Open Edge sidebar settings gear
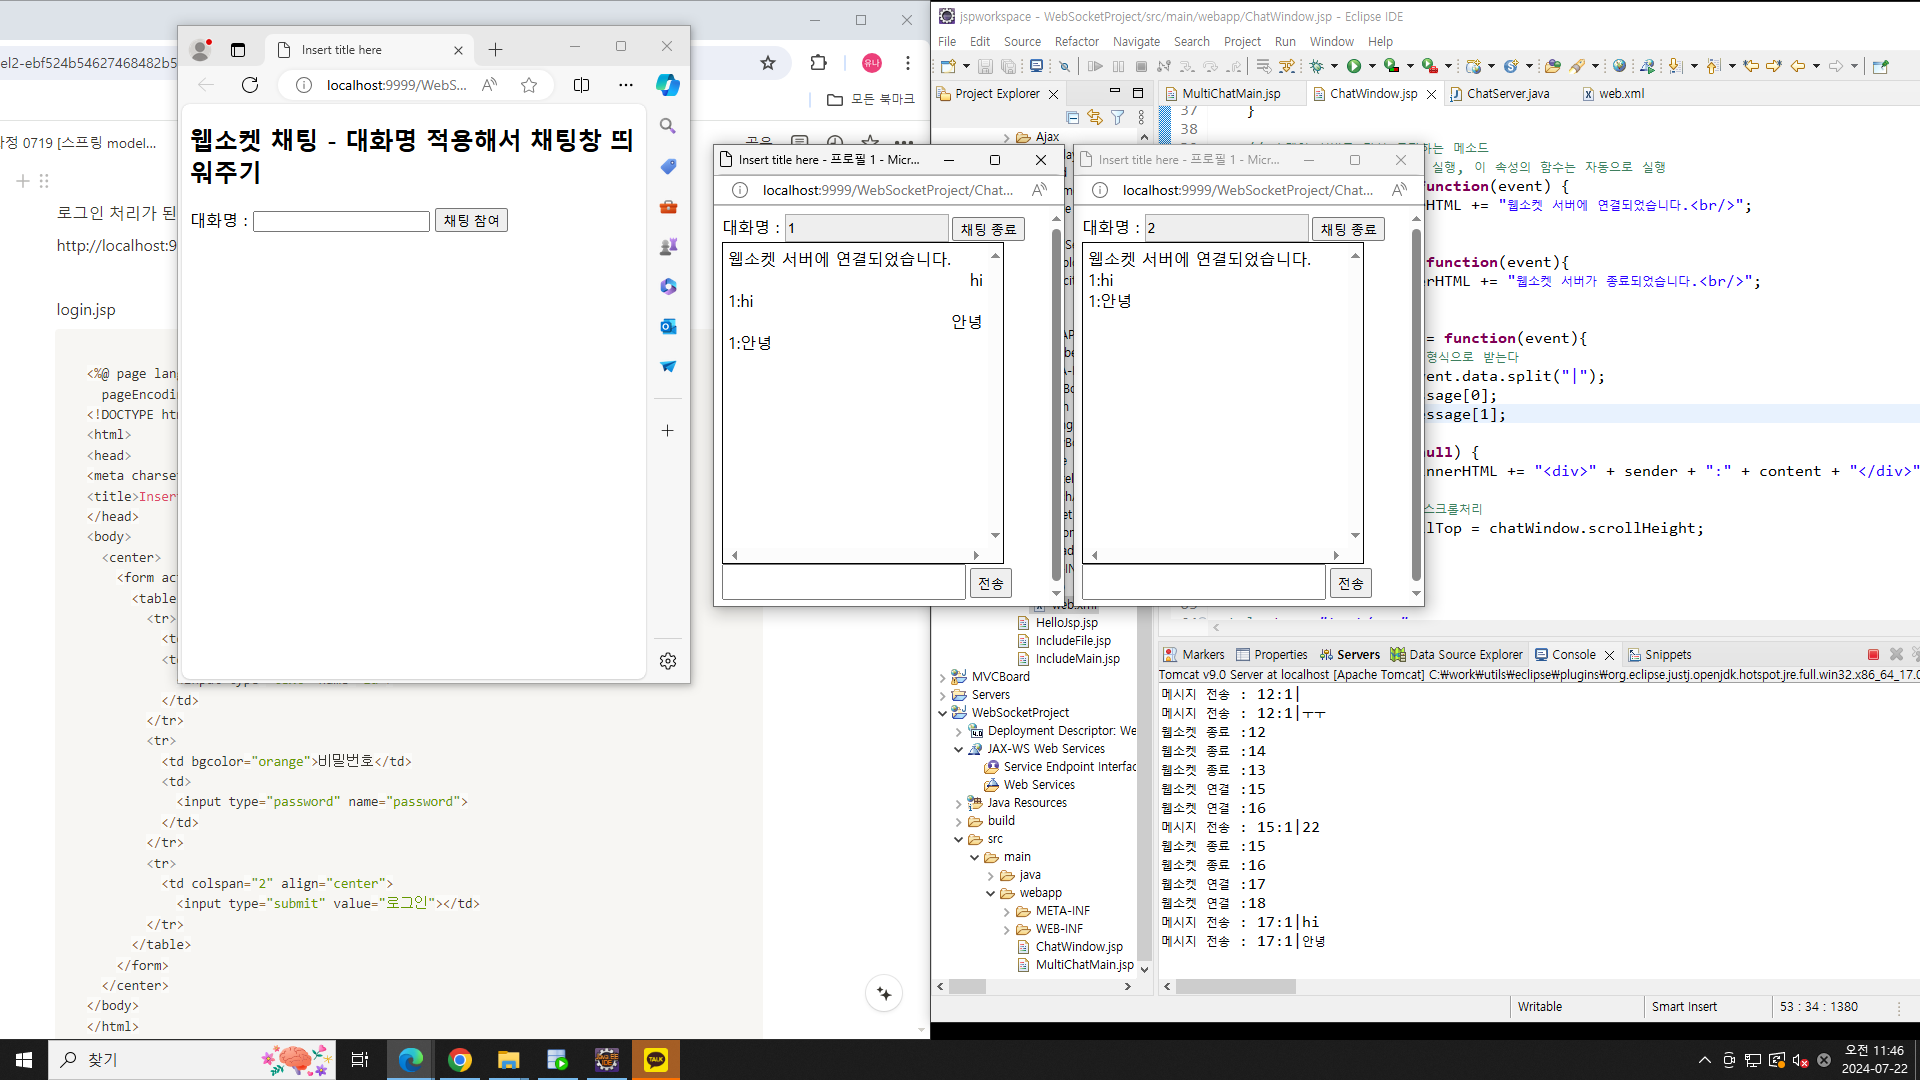The height and width of the screenshot is (1080, 1920). point(668,661)
